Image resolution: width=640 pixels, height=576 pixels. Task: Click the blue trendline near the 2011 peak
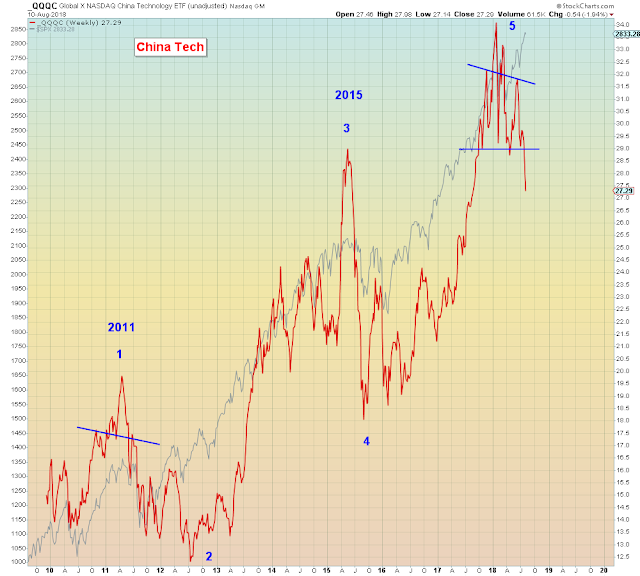click(x=118, y=436)
